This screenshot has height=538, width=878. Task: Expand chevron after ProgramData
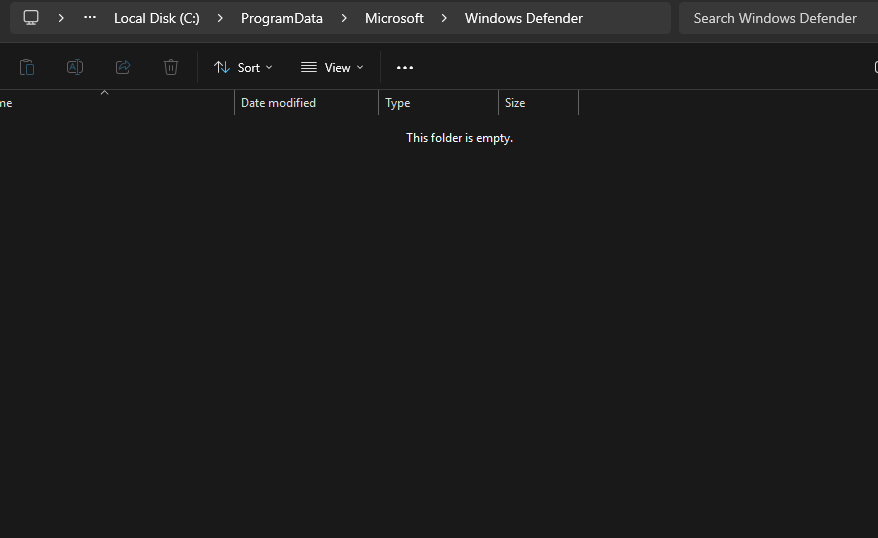point(344,18)
